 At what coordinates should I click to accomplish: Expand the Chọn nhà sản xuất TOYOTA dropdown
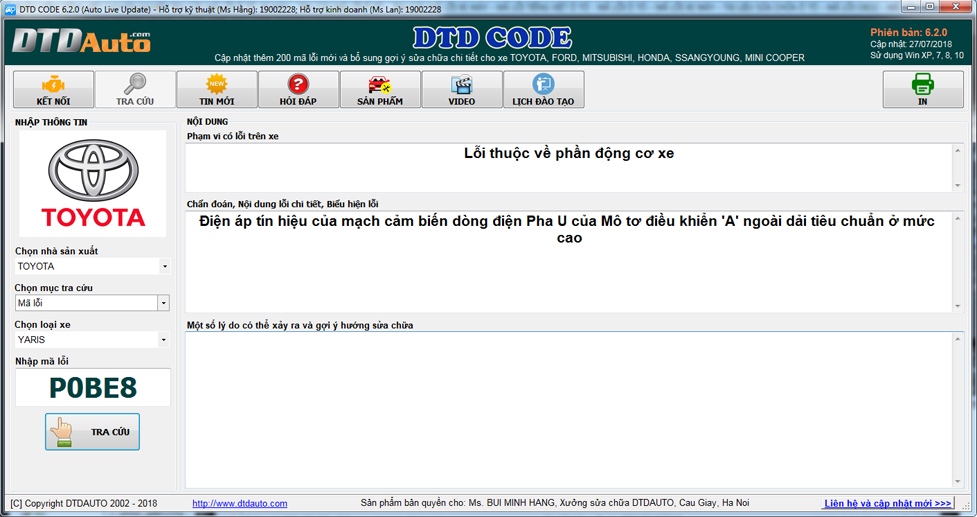pos(164,267)
